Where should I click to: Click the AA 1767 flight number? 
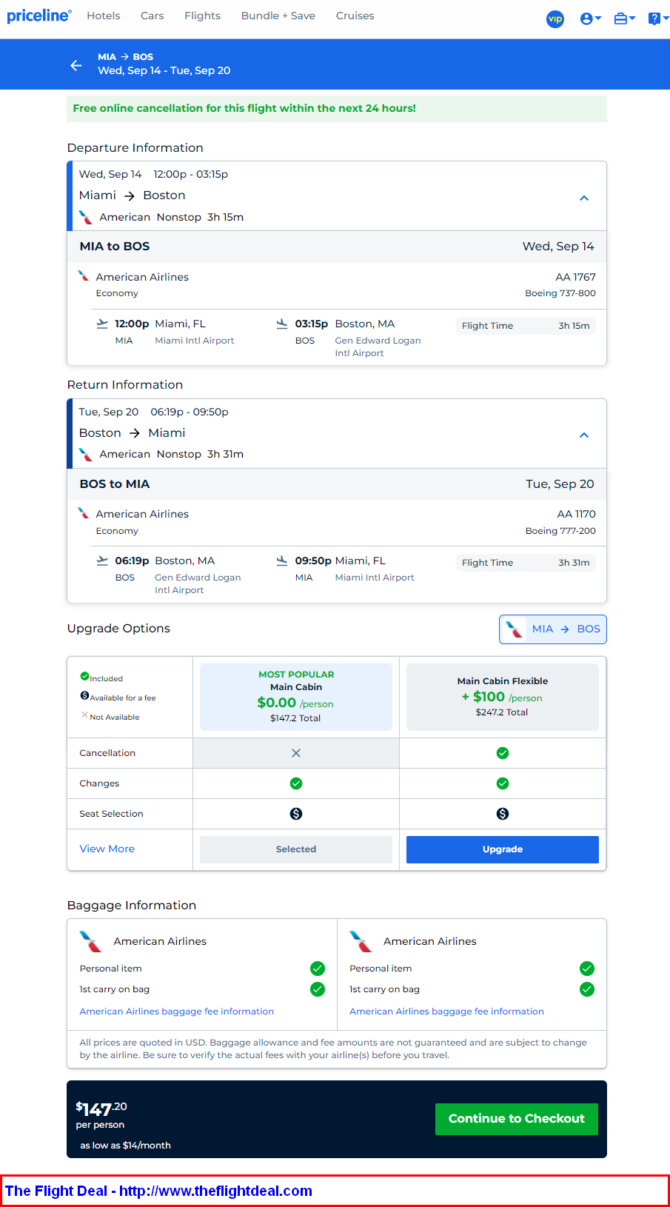tap(576, 277)
